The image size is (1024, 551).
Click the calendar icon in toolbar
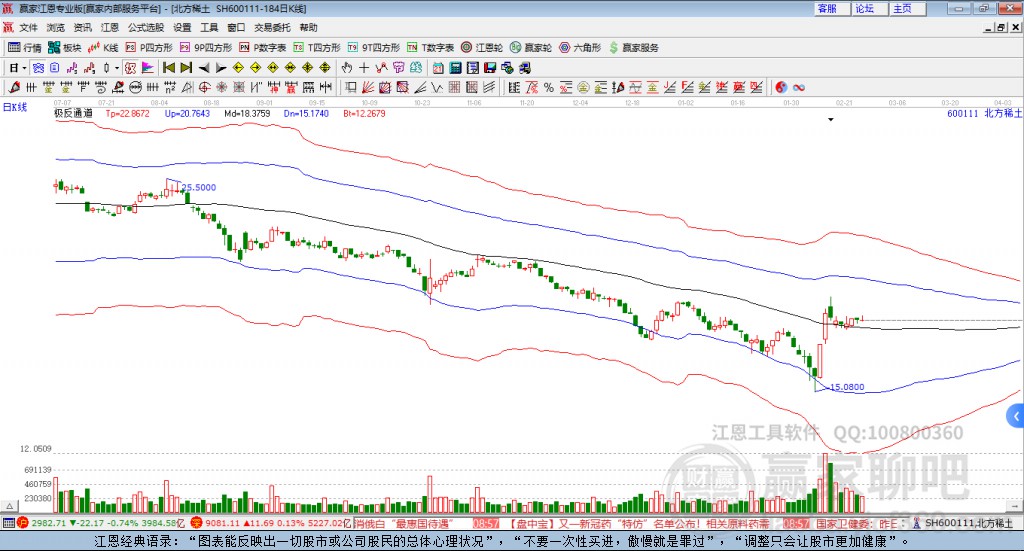click(438, 68)
